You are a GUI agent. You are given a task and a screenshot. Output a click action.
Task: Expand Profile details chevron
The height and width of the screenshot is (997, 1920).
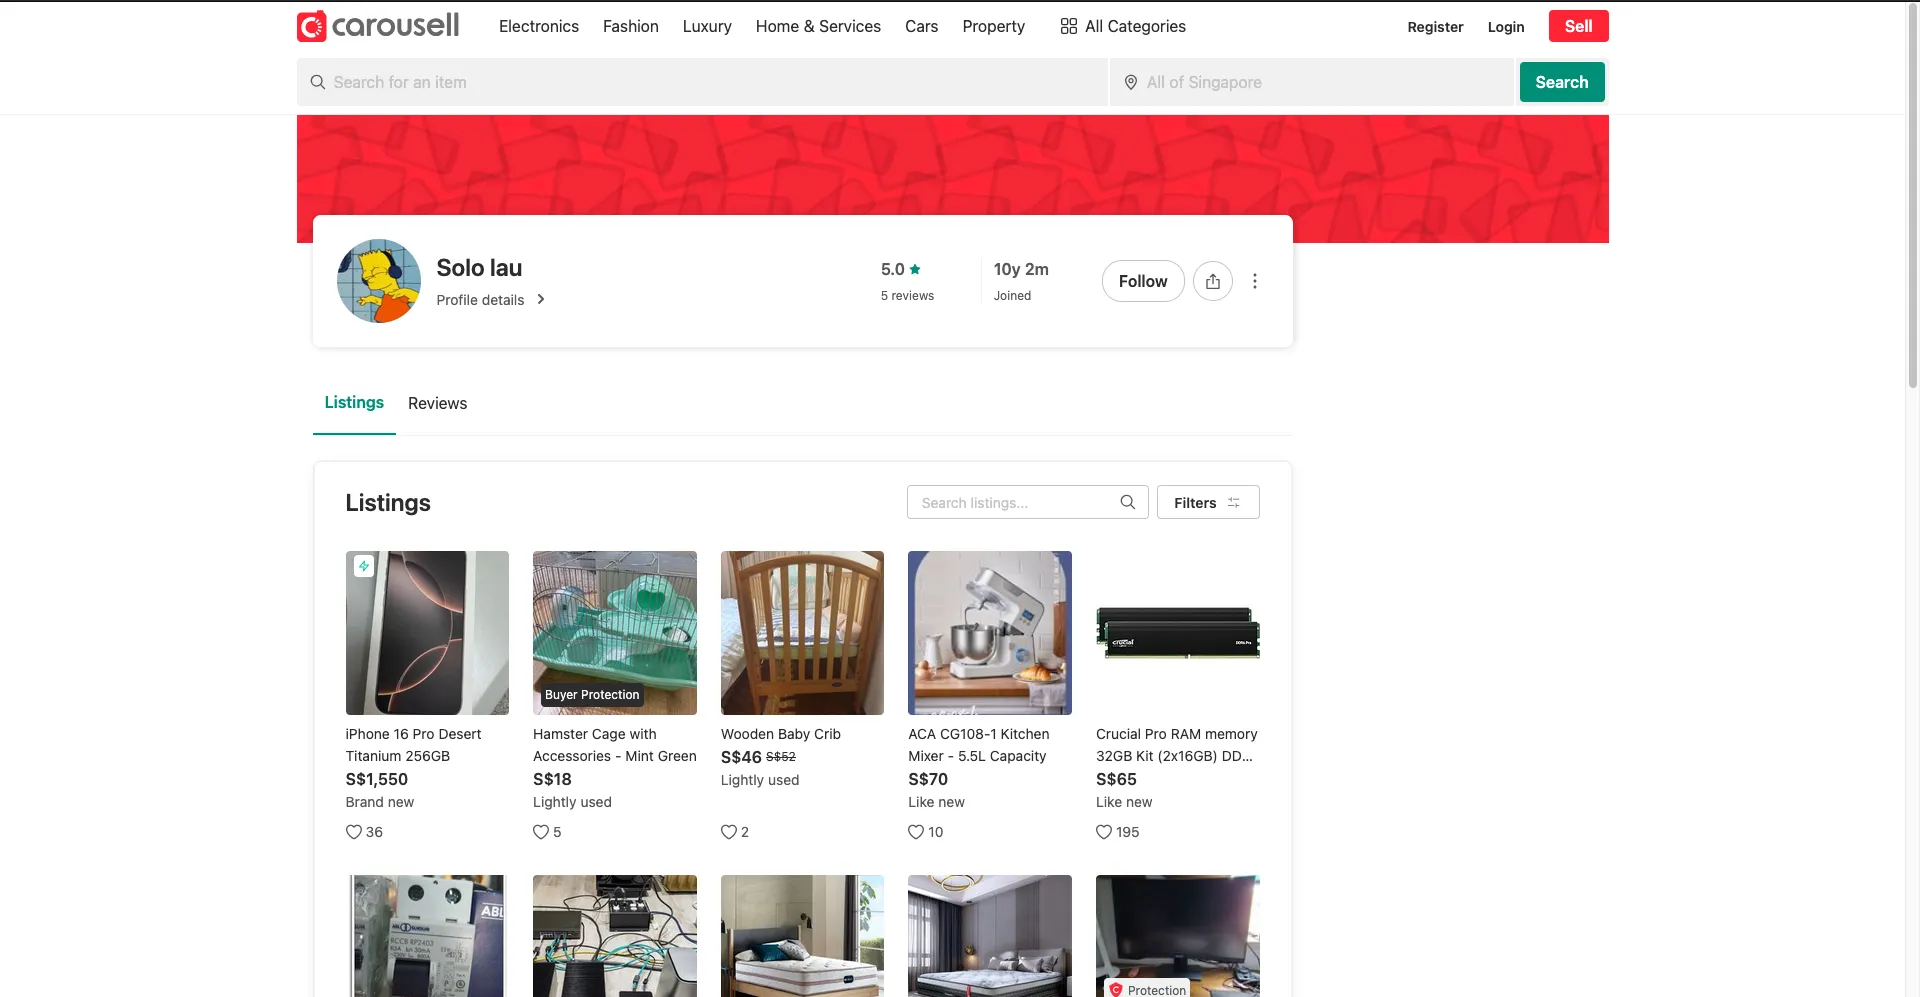541,299
